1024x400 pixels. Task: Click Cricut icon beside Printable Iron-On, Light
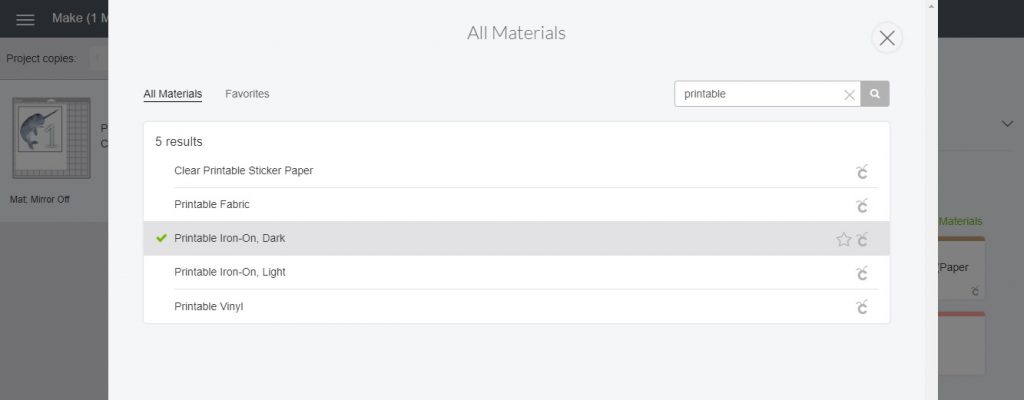pyautogui.click(x=862, y=273)
